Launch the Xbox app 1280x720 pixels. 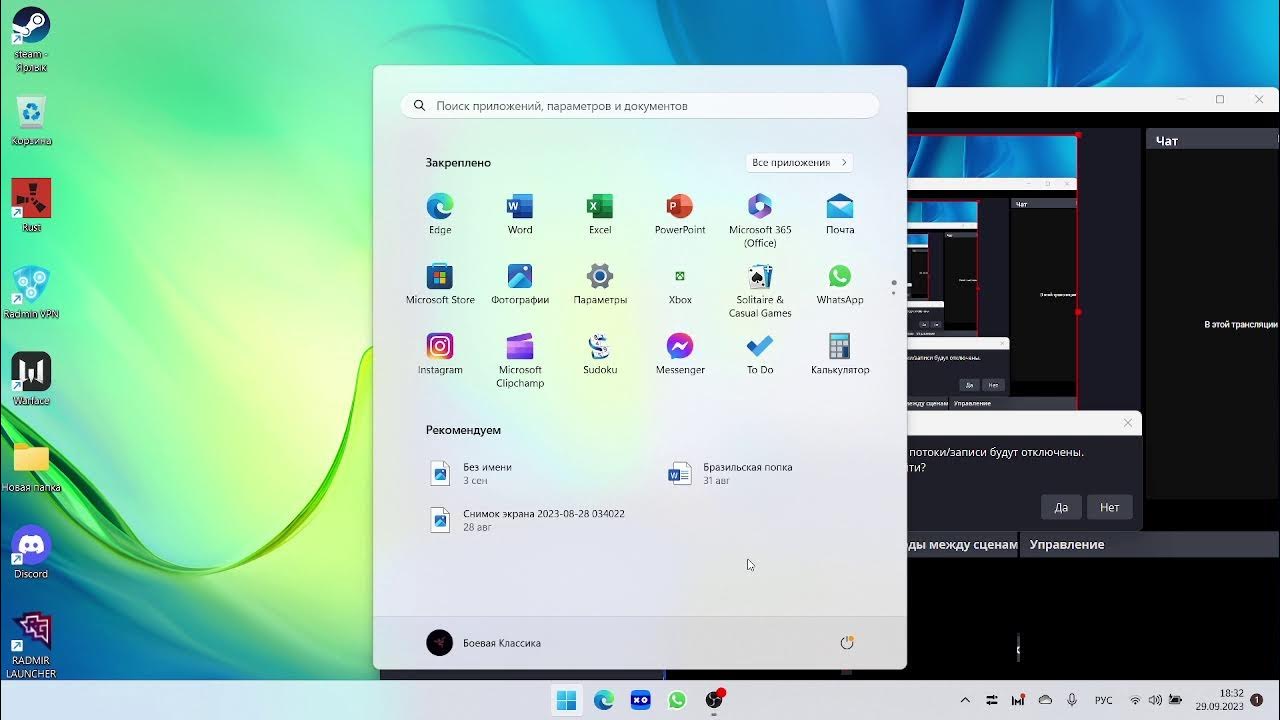coord(680,284)
